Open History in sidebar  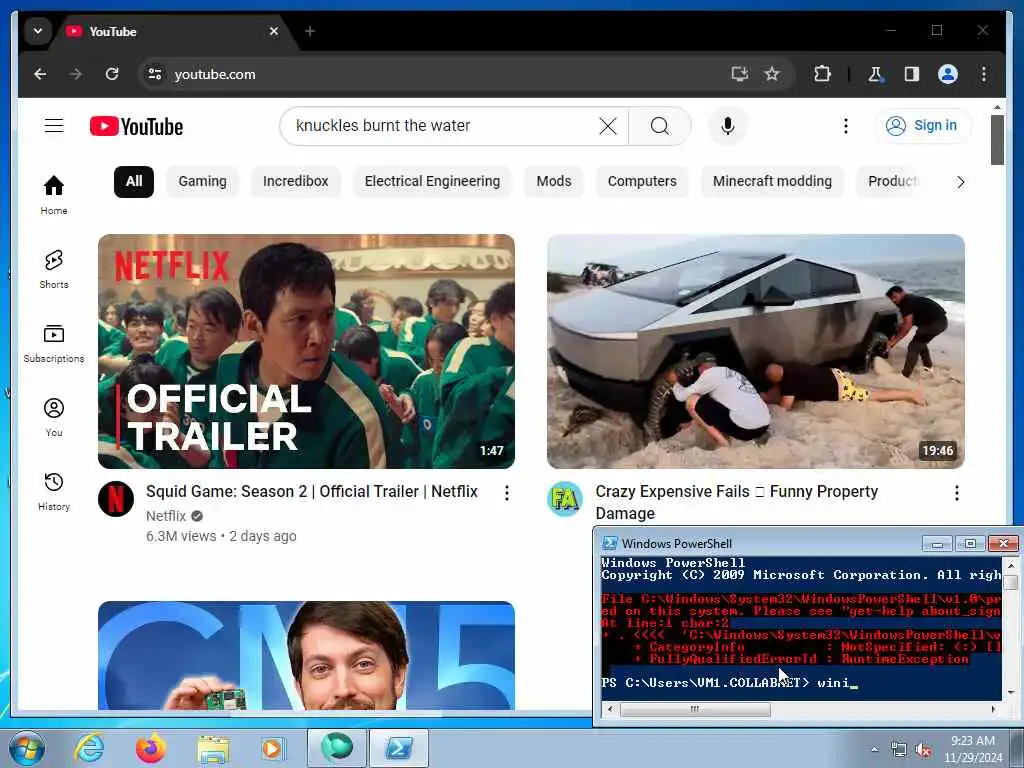[54, 491]
